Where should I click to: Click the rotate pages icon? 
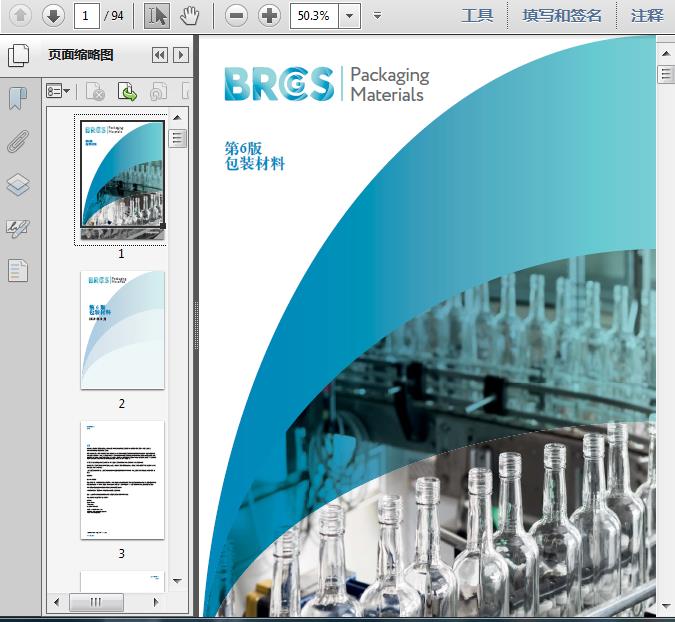click(x=158, y=91)
